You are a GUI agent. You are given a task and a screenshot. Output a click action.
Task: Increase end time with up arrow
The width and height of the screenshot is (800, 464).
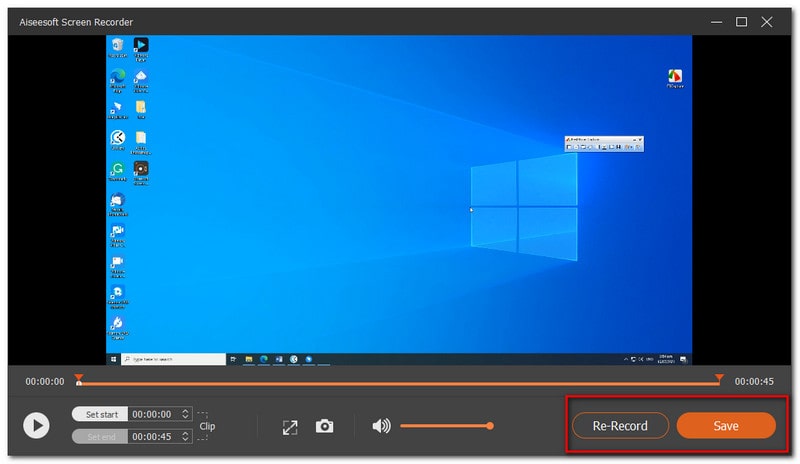point(185,433)
